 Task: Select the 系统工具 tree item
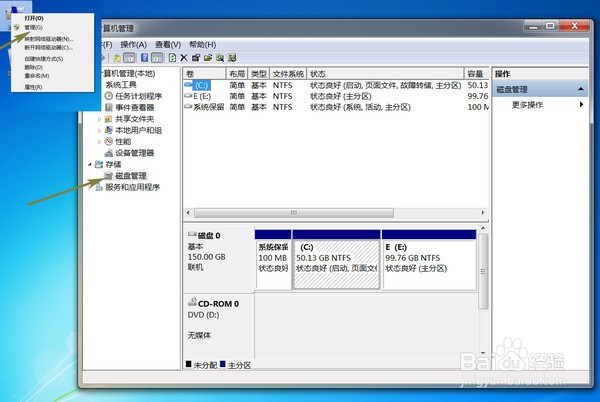(121, 85)
